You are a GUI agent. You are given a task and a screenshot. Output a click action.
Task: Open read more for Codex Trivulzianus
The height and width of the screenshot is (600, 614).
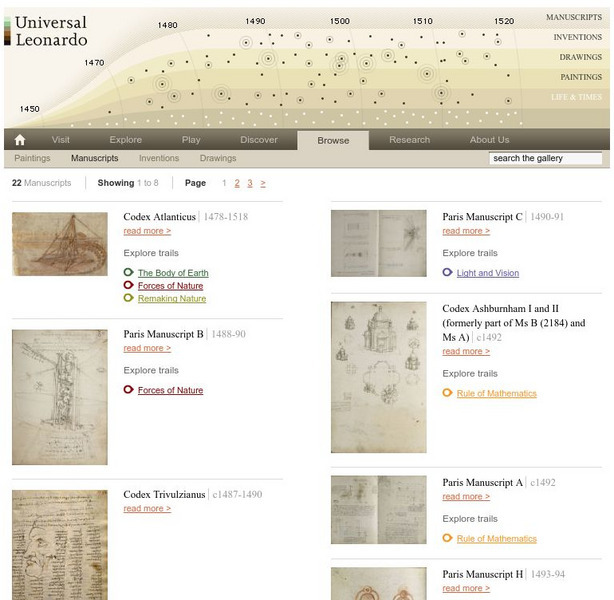coord(147,508)
